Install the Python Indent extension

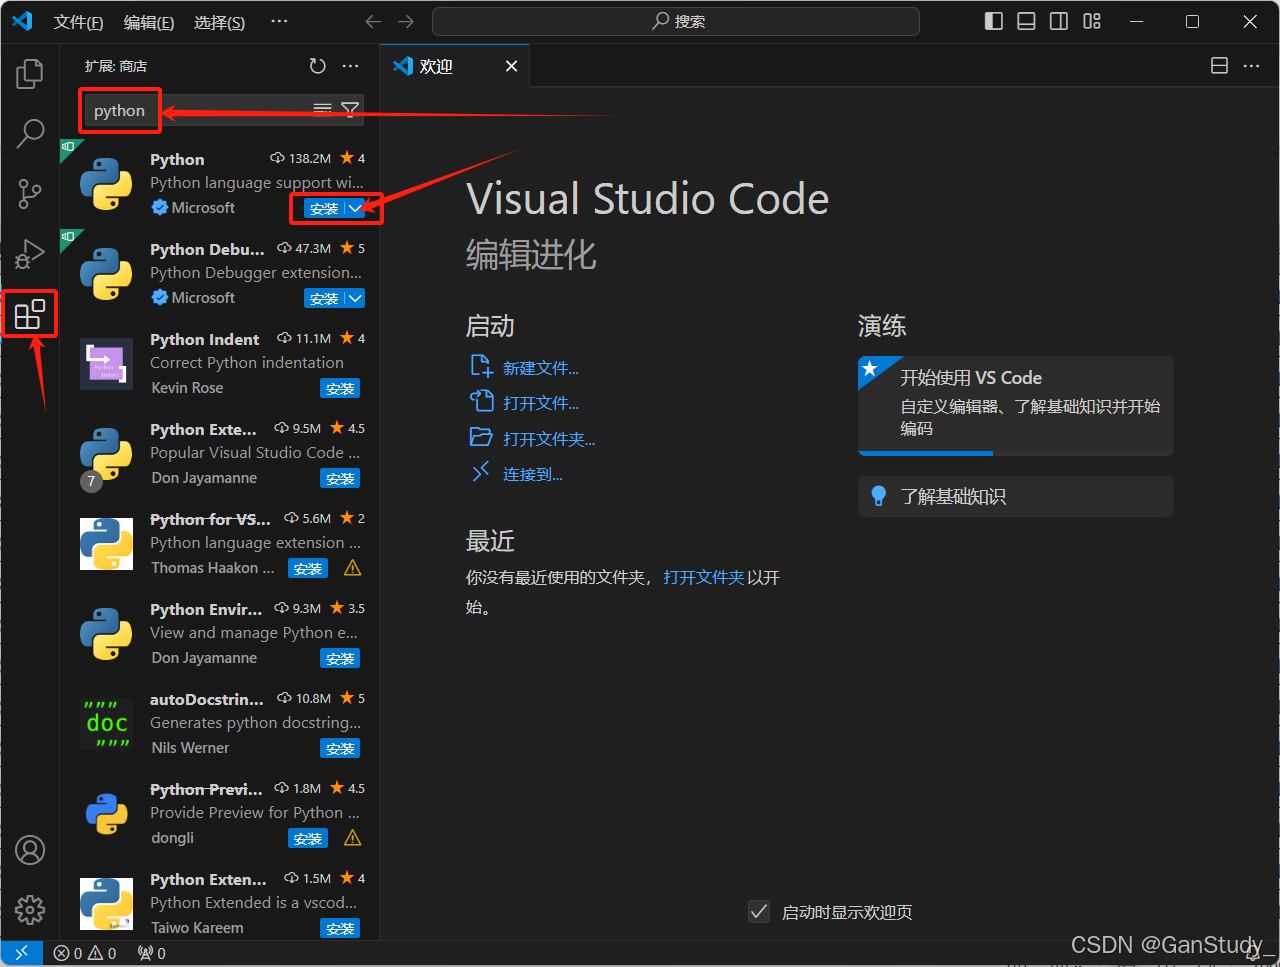[340, 388]
